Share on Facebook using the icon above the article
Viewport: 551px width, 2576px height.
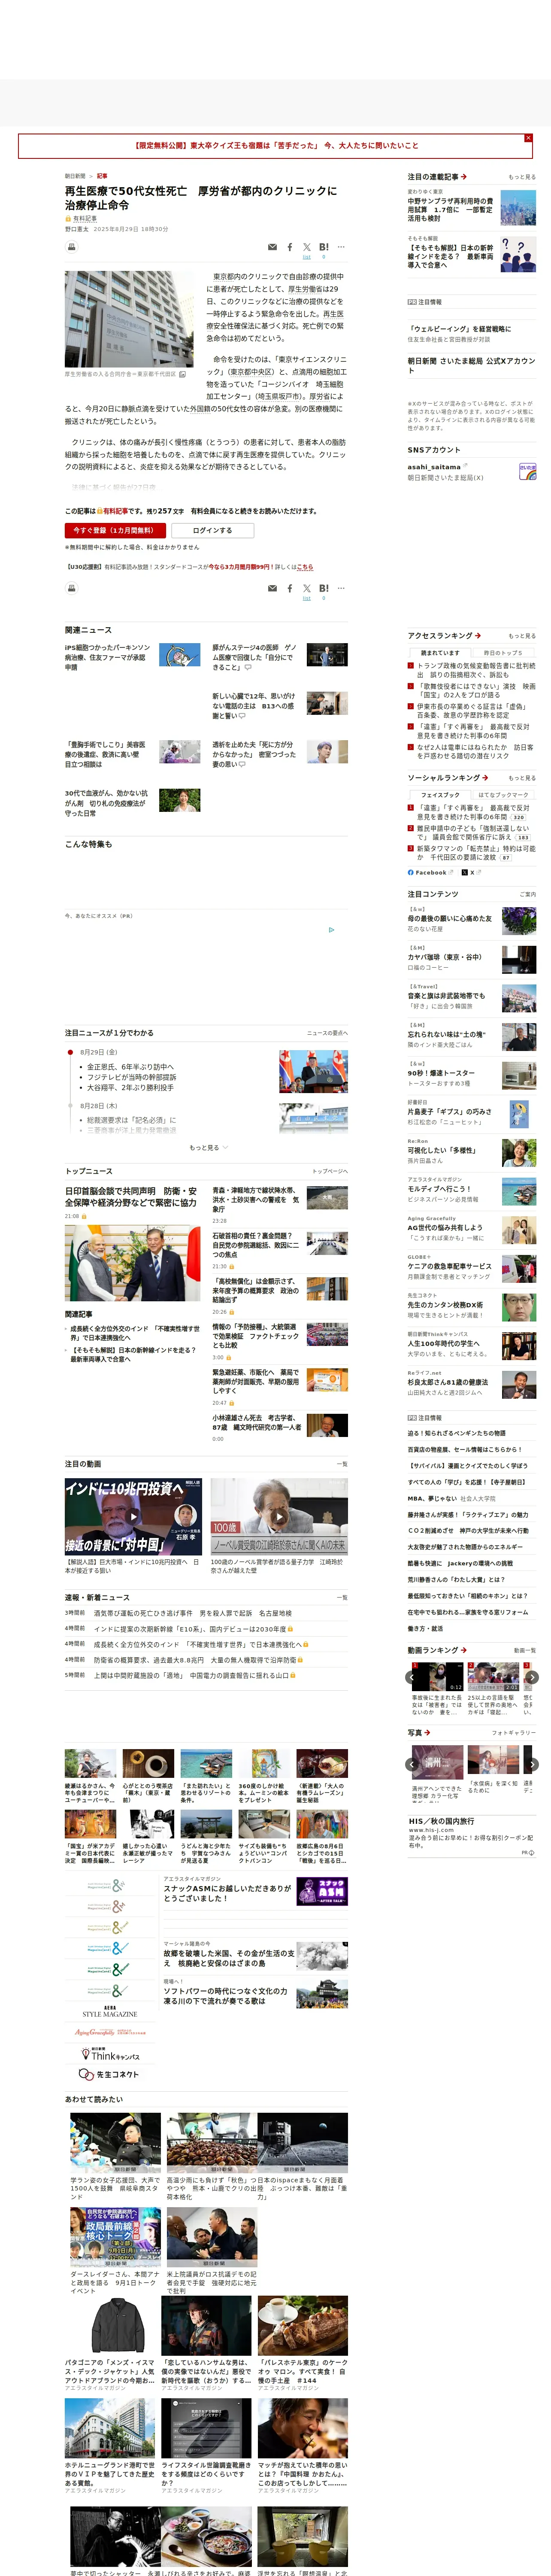click(x=290, y=247)
